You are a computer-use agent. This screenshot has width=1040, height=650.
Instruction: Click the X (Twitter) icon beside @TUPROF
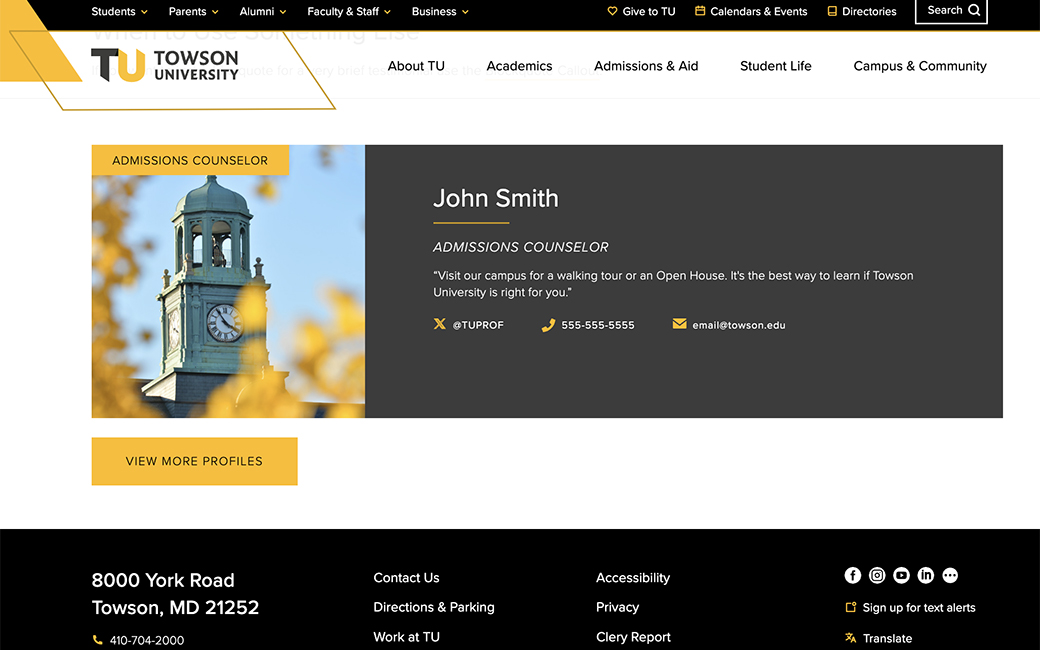[x=440, y=324]
